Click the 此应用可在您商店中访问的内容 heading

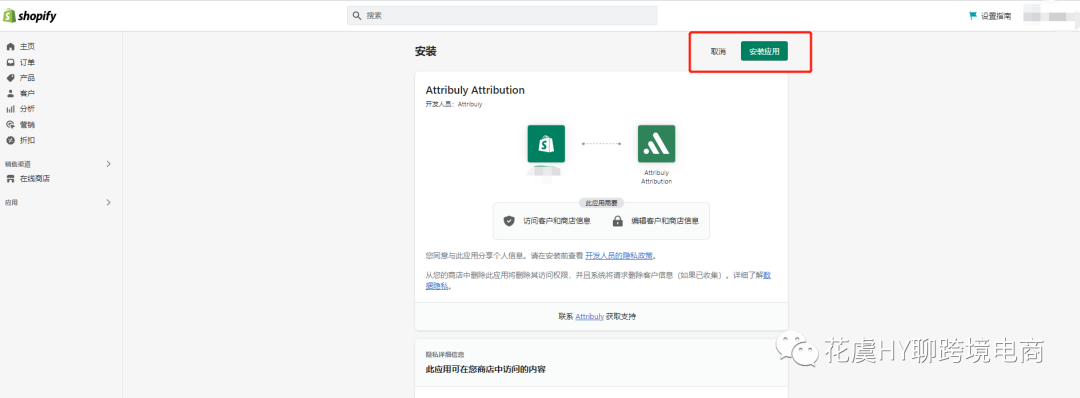[x=486, y=370]
